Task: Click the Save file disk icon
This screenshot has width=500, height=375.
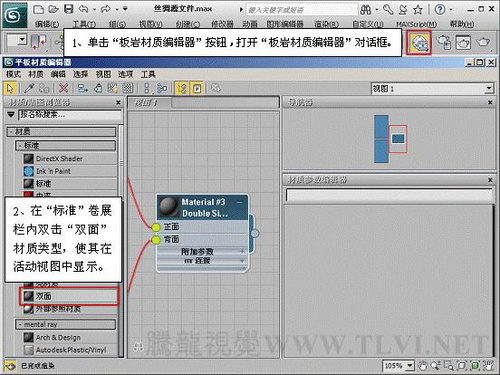Action: tap(68, 9)
